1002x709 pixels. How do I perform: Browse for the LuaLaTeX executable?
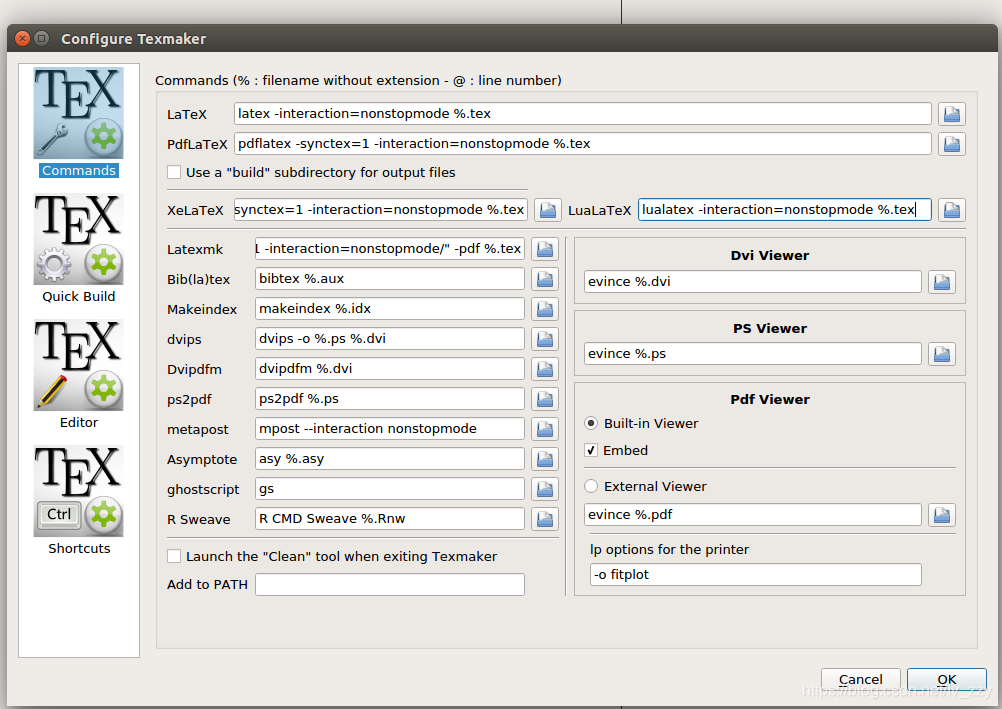click(x=952, y=210)
